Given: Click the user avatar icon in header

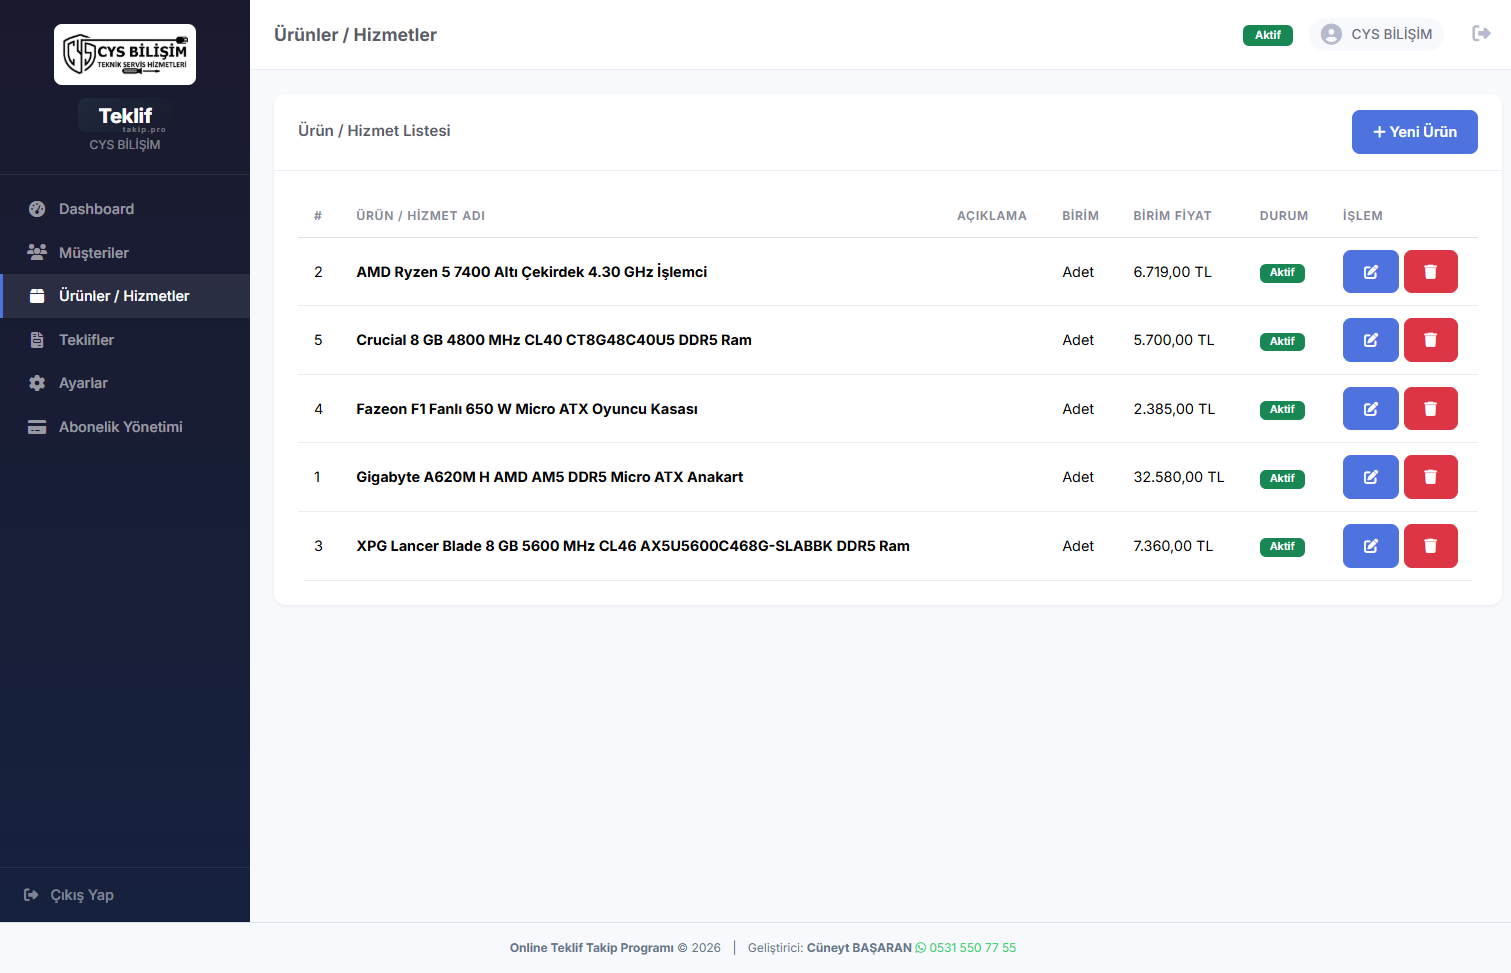Looking at the screenshot, I should click(x=1331, y=34).
